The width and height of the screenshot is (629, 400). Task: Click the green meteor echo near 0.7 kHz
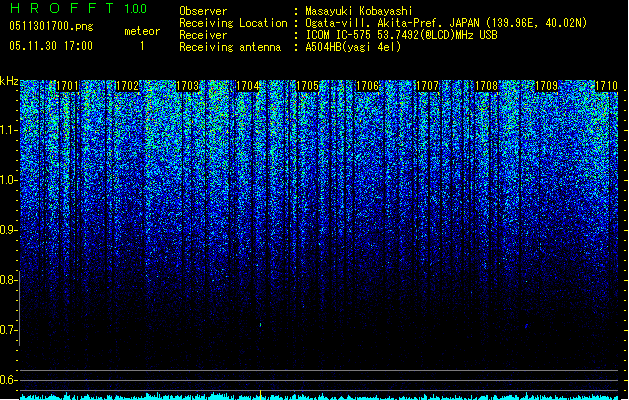(261, 325)
